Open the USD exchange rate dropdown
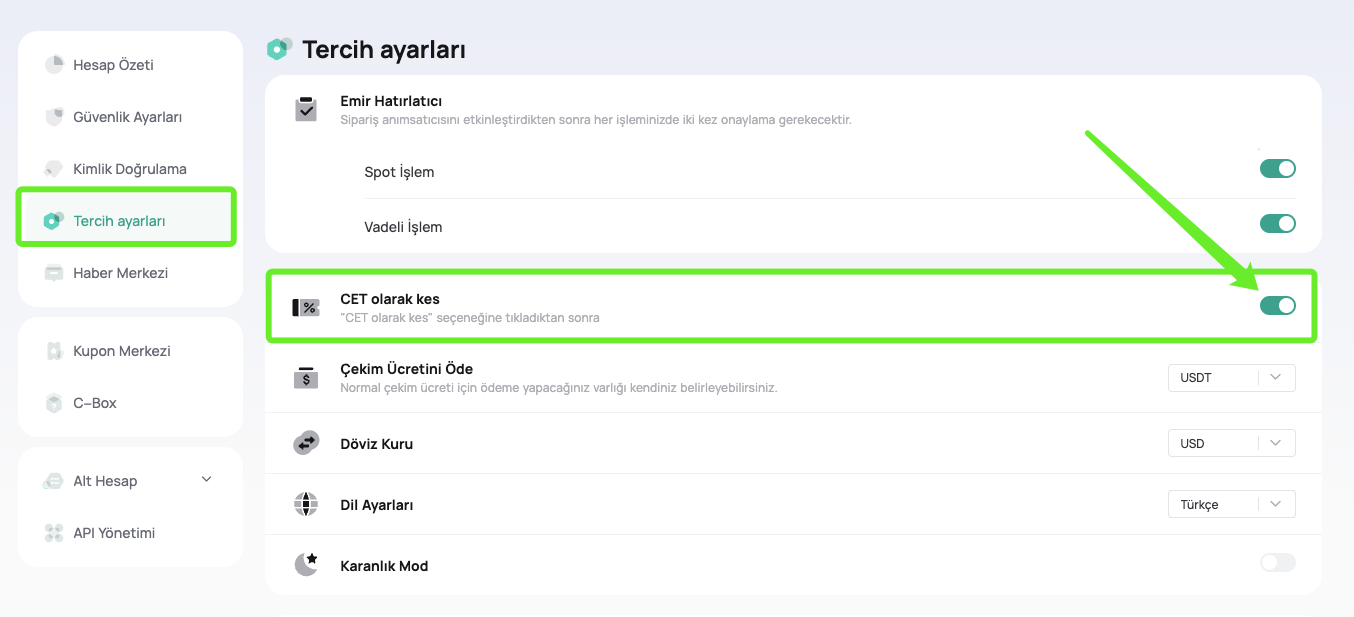Screen dimensions: 1354x617 click(x=1232, y=443)
